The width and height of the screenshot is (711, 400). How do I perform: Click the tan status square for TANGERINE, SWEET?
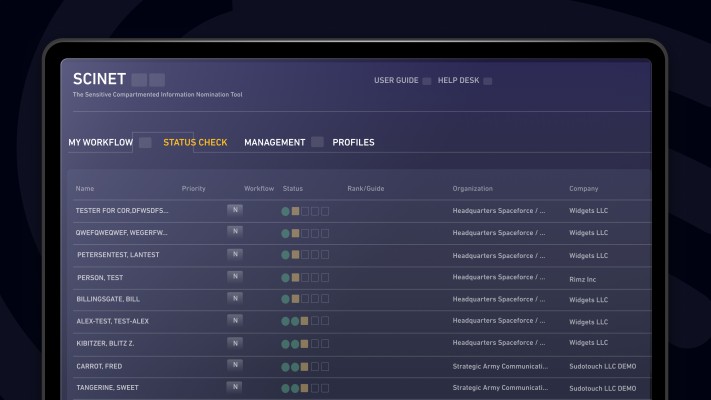[x=304, y=388]
